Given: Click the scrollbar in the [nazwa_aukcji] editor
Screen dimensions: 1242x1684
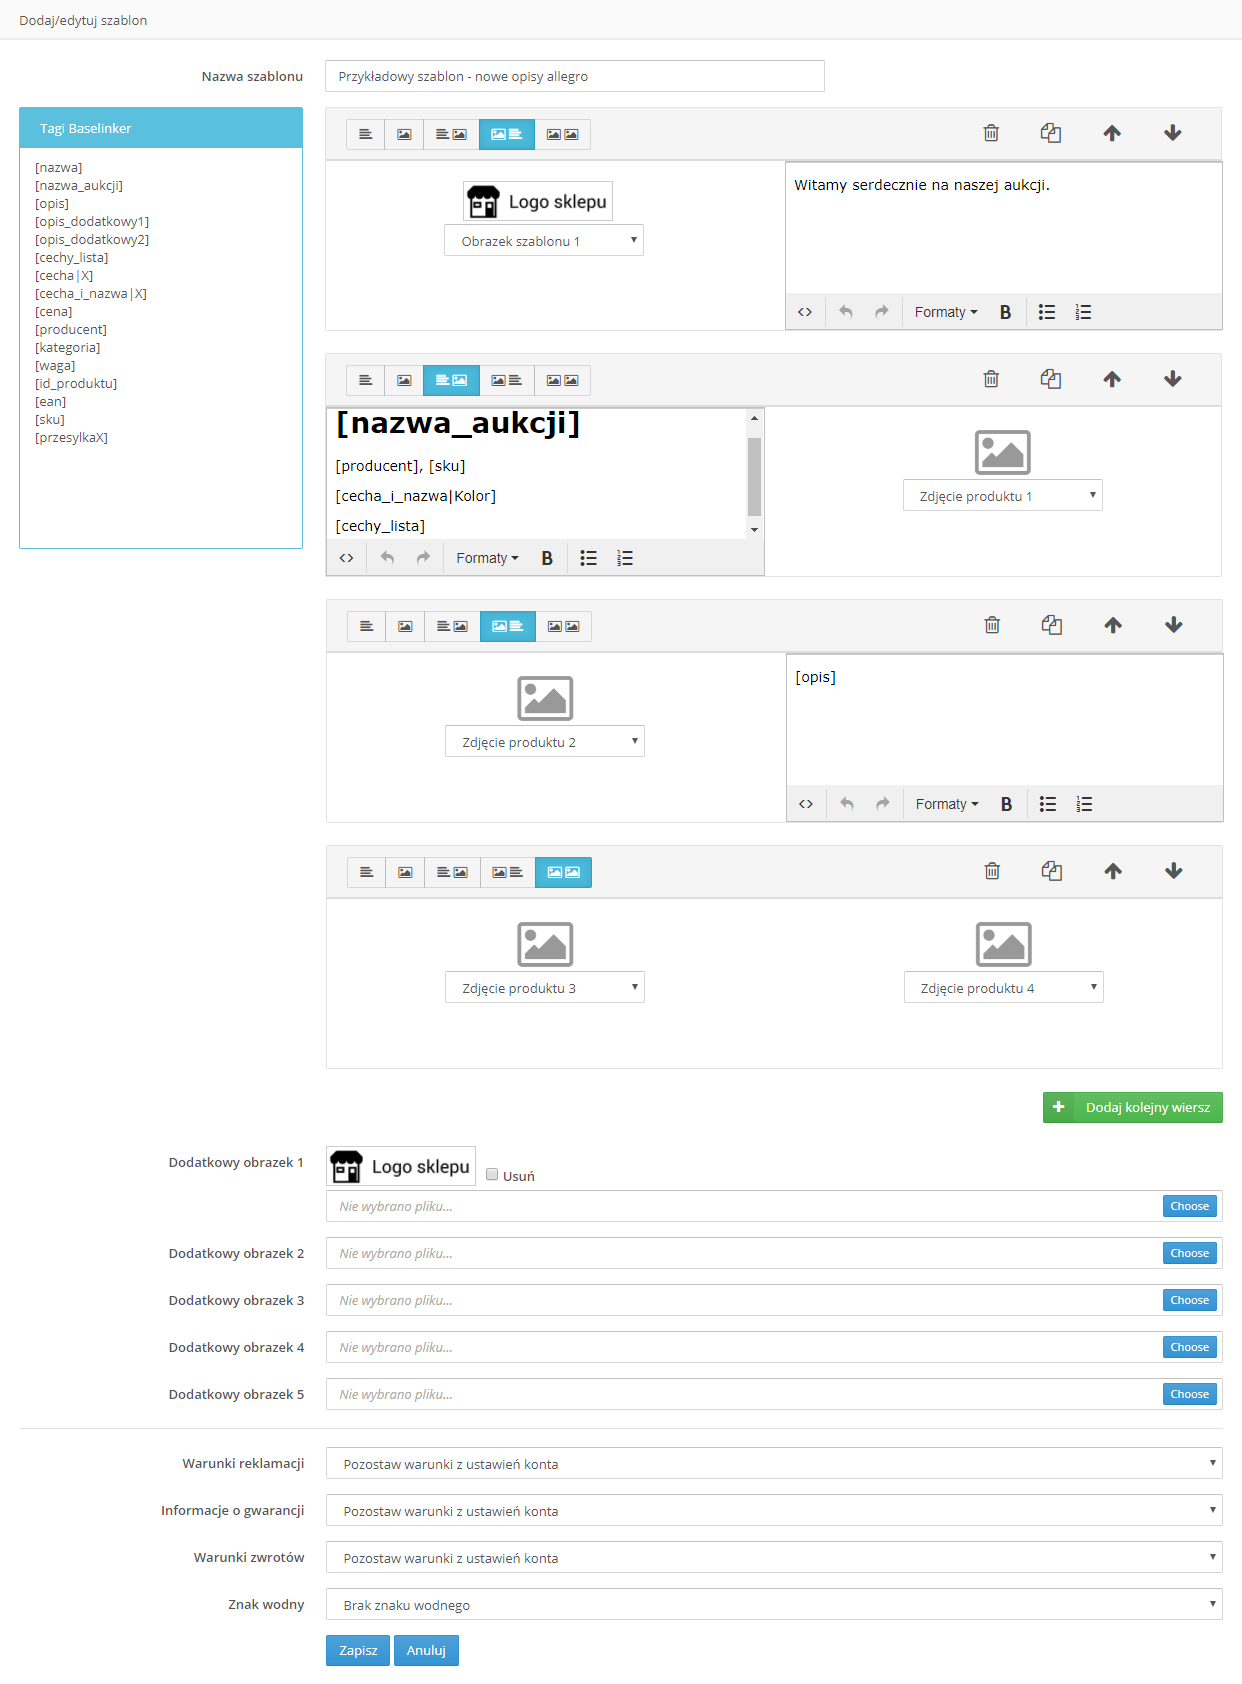Looking at the screenshot, I should [x=755, y=476].
